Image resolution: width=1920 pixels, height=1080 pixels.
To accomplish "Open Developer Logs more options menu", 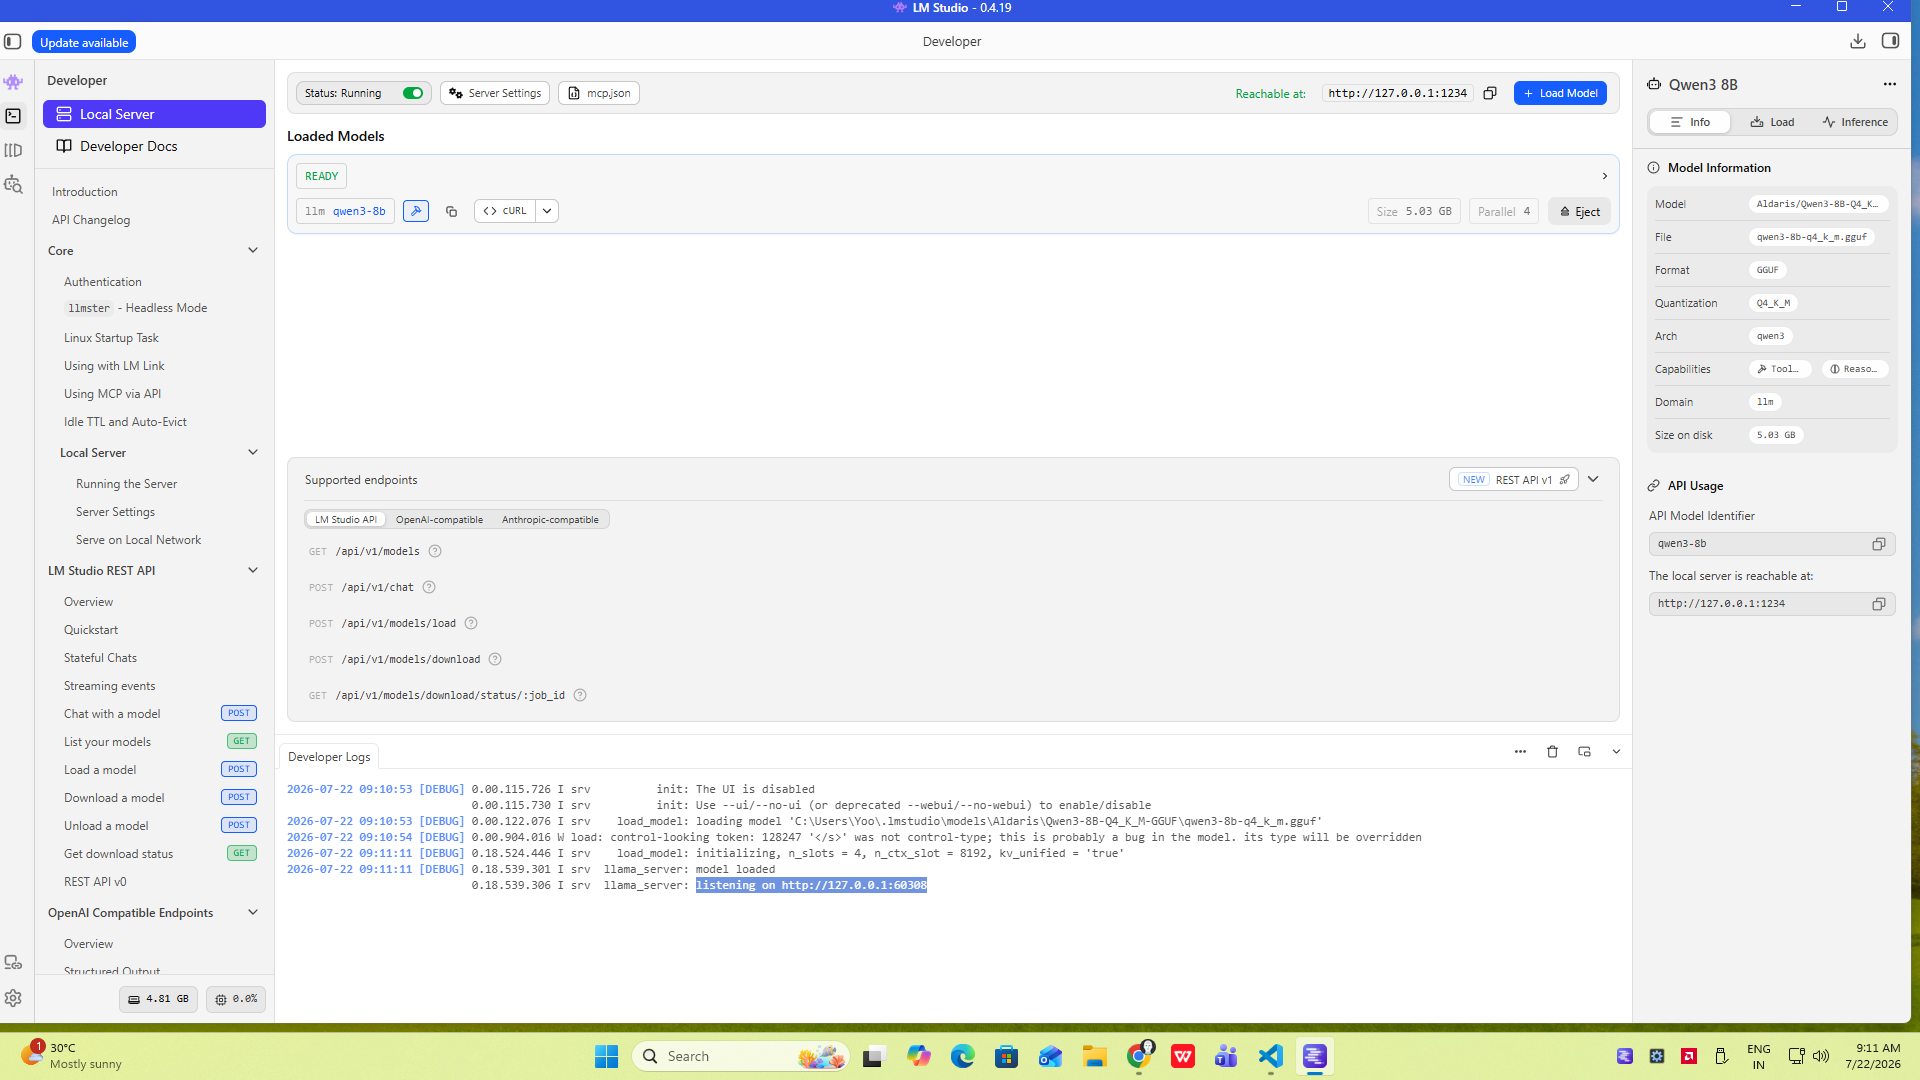I will coord(1520,752).
